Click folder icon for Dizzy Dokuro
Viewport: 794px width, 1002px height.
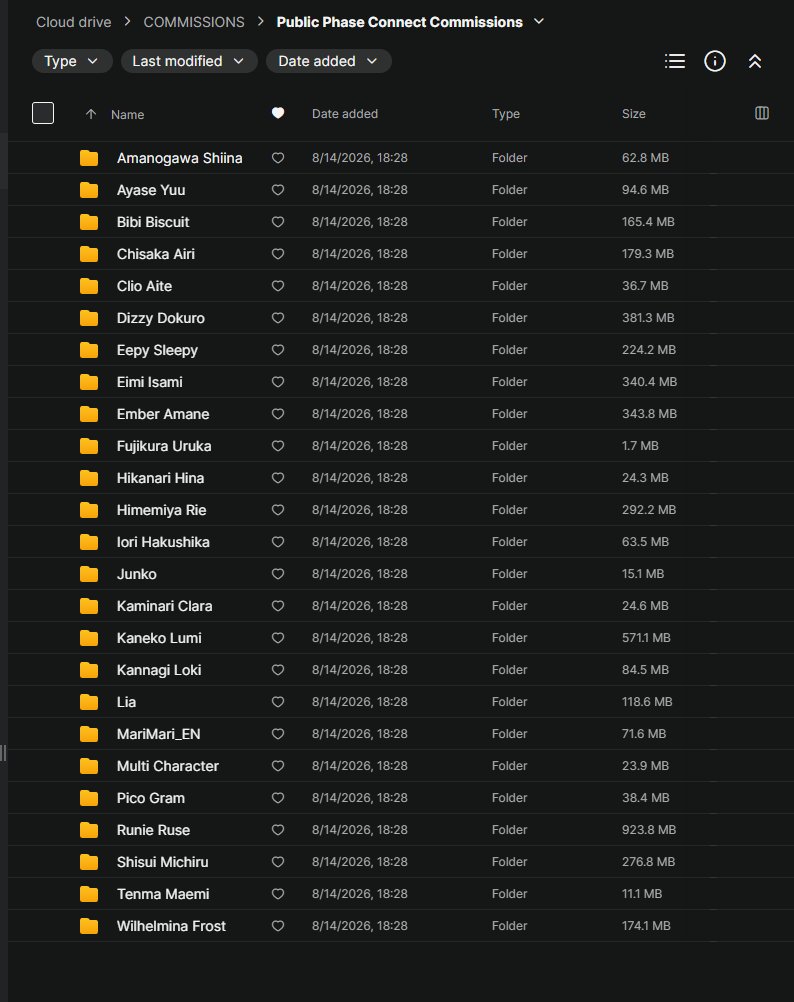(89, 318)
